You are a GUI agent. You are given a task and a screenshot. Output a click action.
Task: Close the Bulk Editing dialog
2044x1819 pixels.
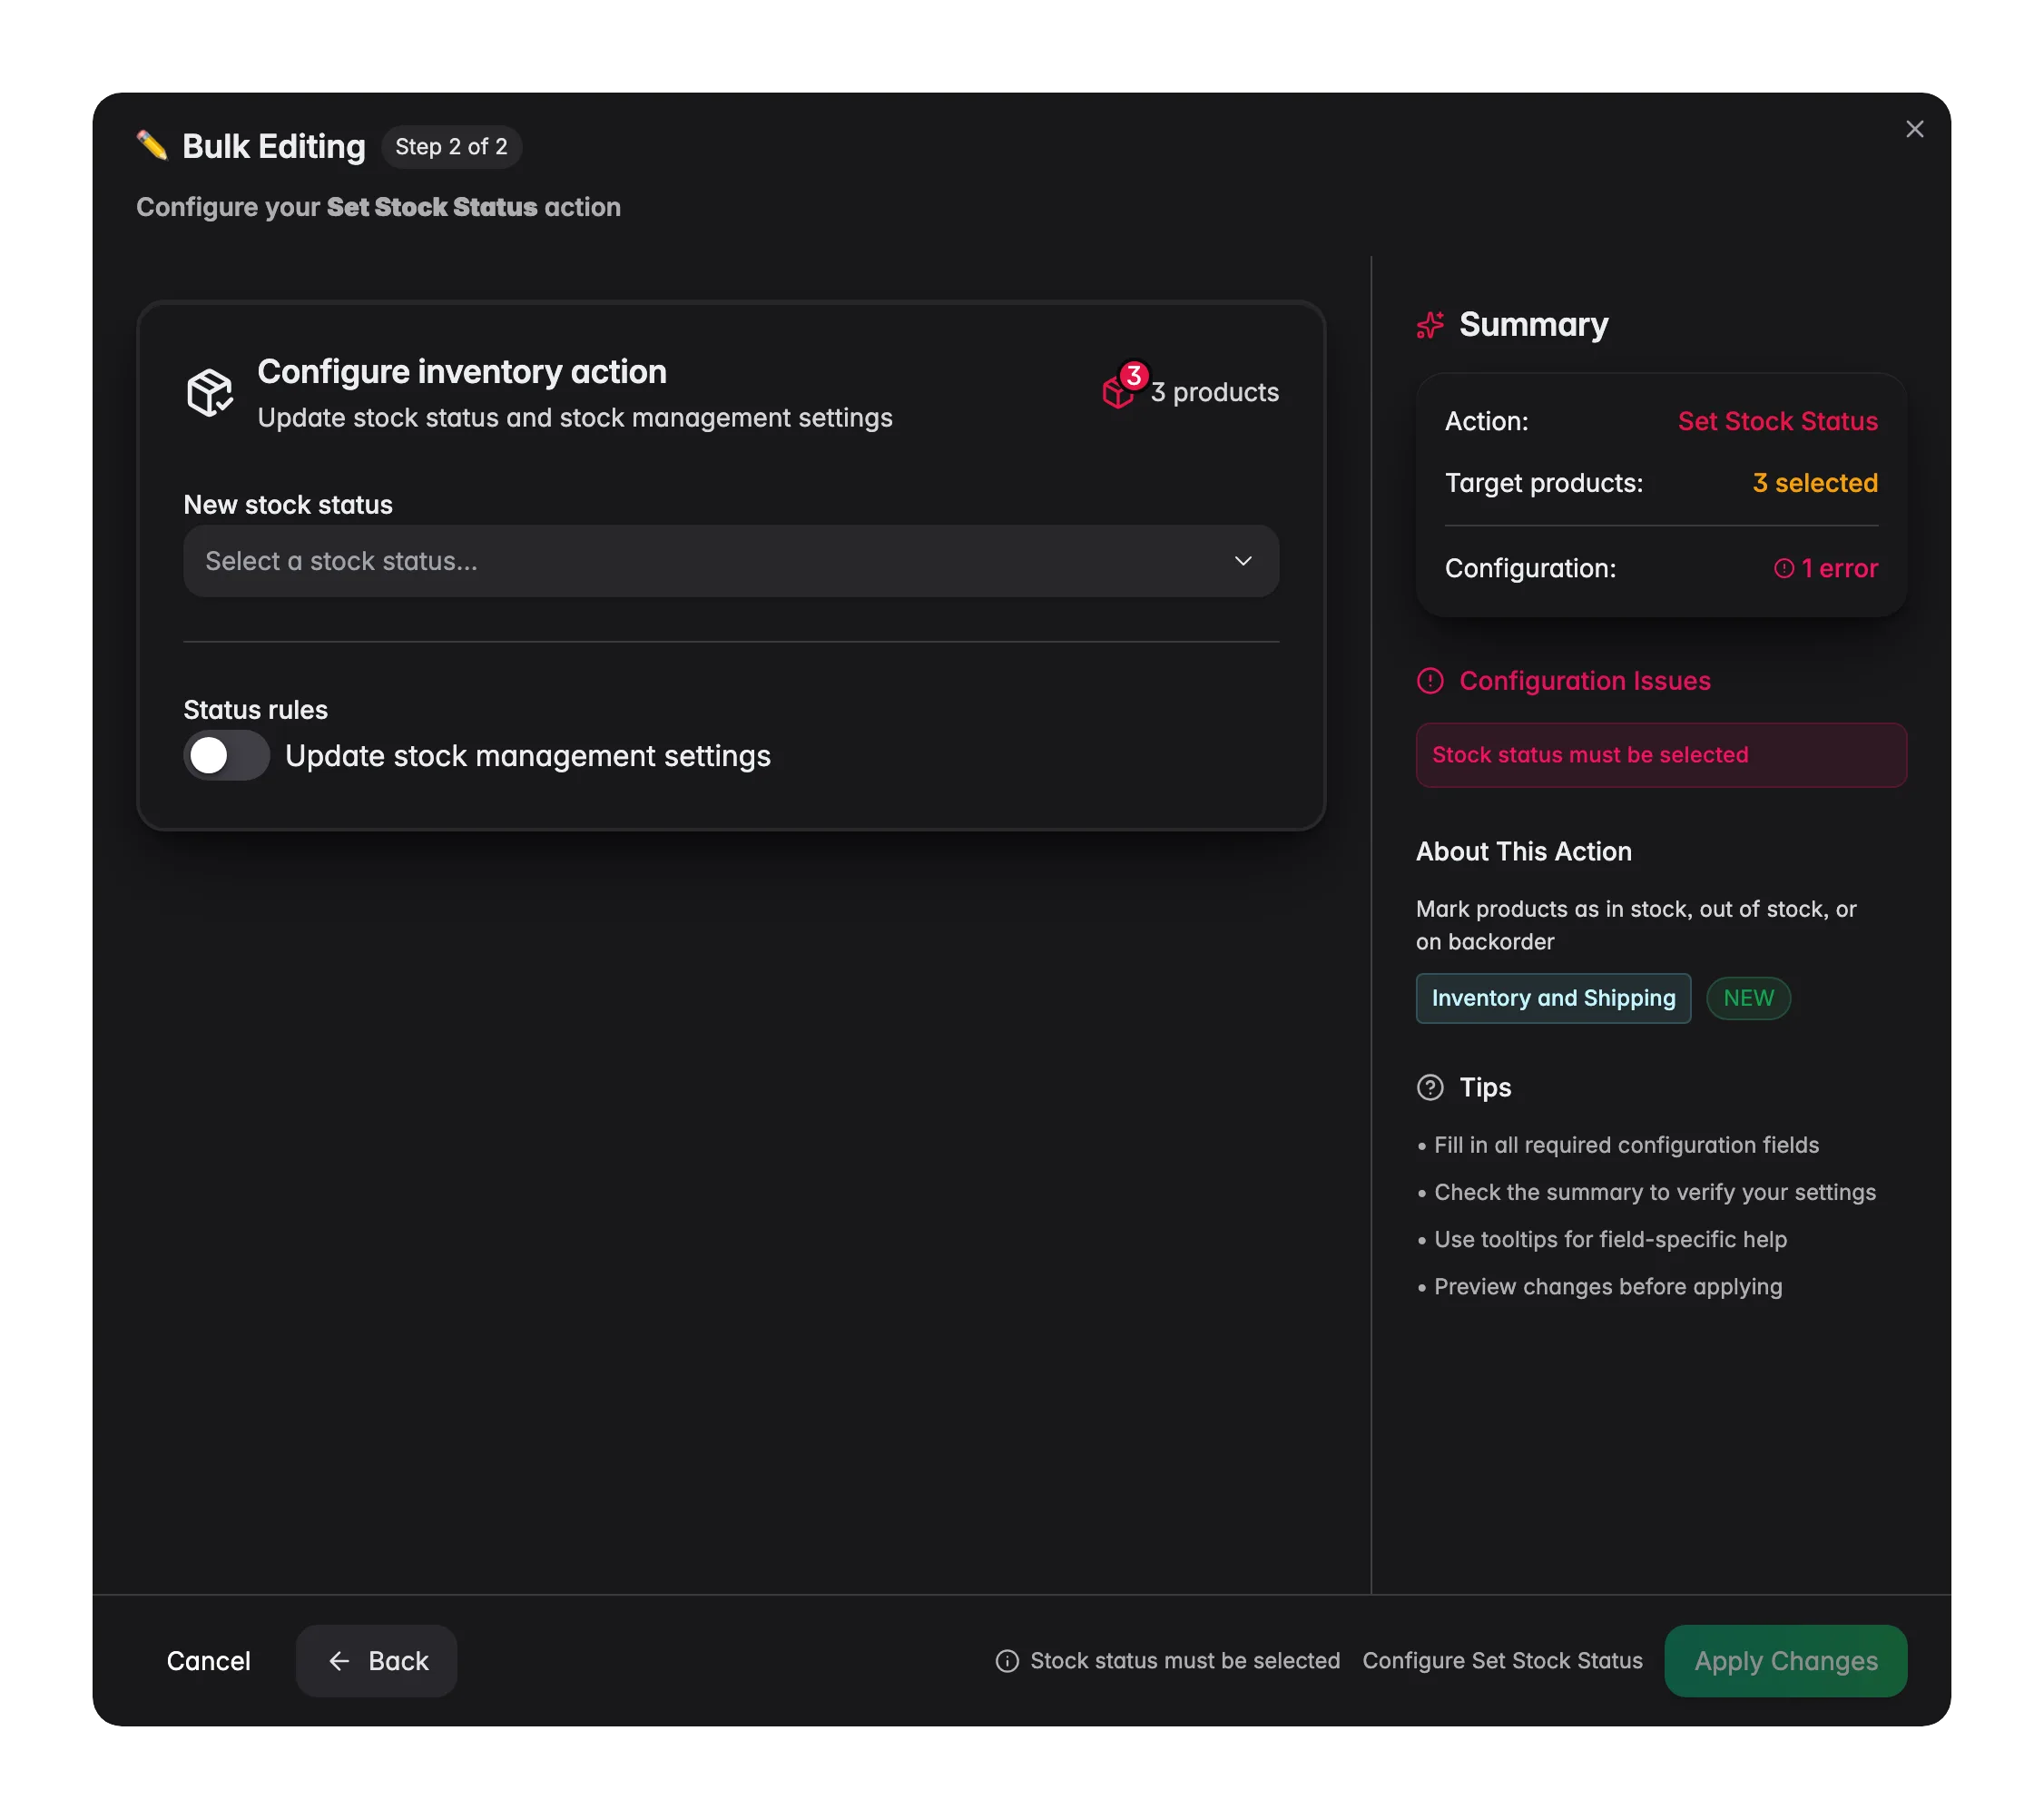tap(1914, 129)
